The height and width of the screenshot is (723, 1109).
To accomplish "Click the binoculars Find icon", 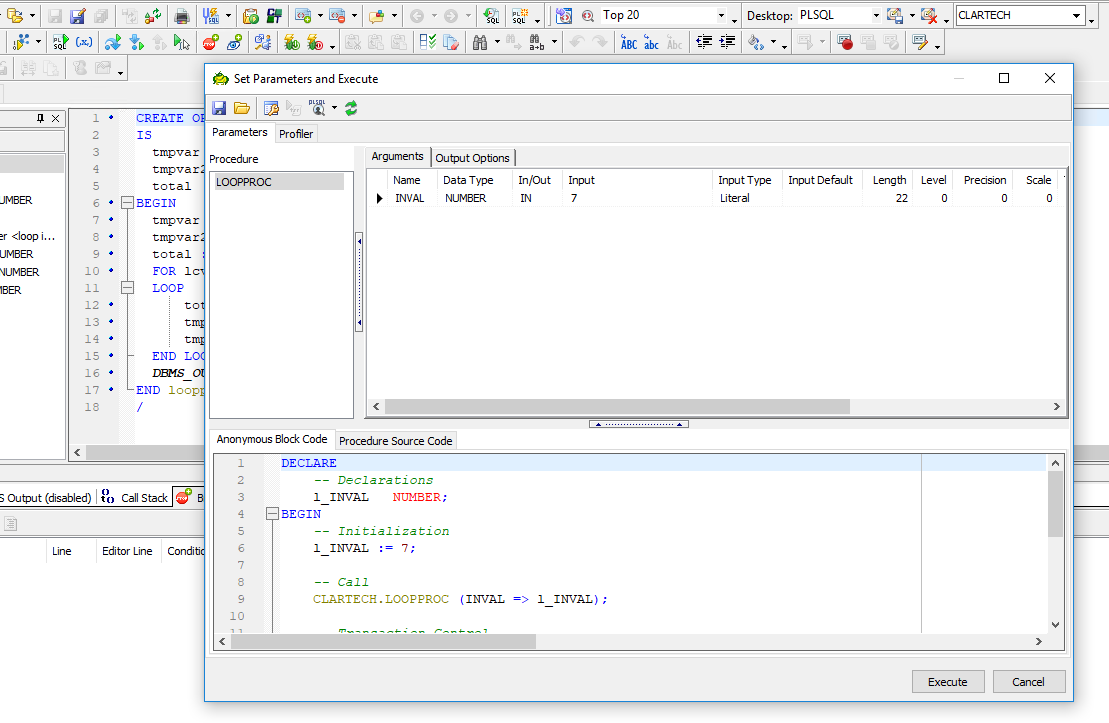I will point(480,43).
